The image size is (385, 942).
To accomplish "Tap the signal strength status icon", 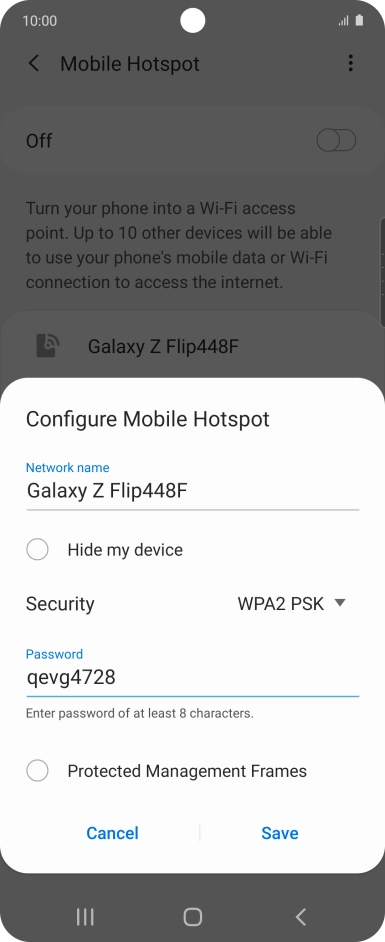I will click(x=344, y=21).
